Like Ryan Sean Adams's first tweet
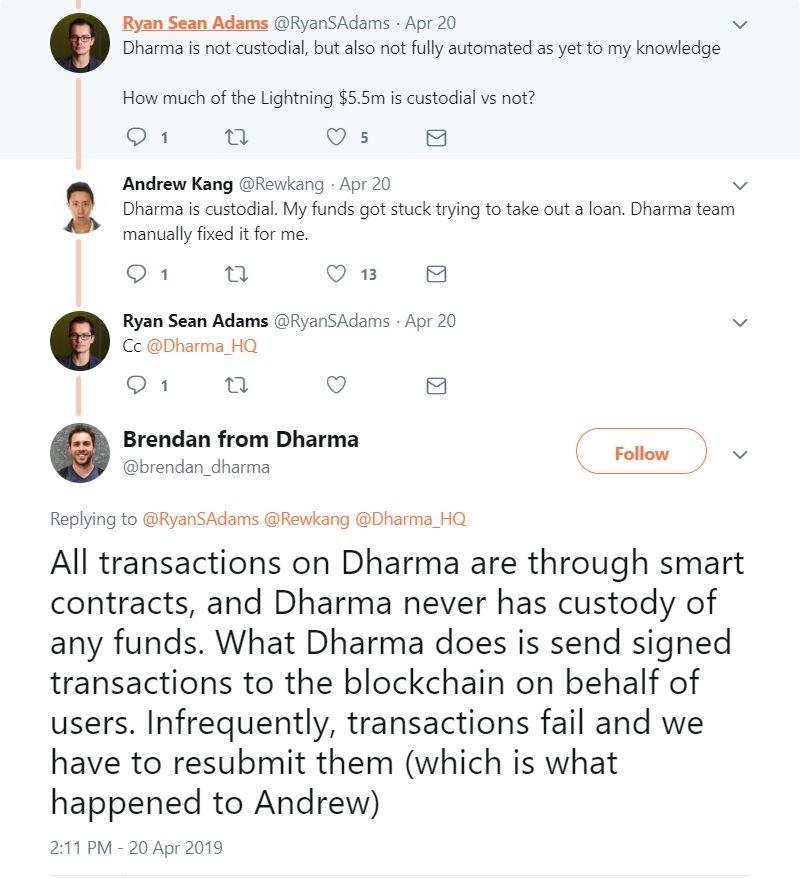The height and width of the screenshot is (878, 800). (x=335, y=138)
